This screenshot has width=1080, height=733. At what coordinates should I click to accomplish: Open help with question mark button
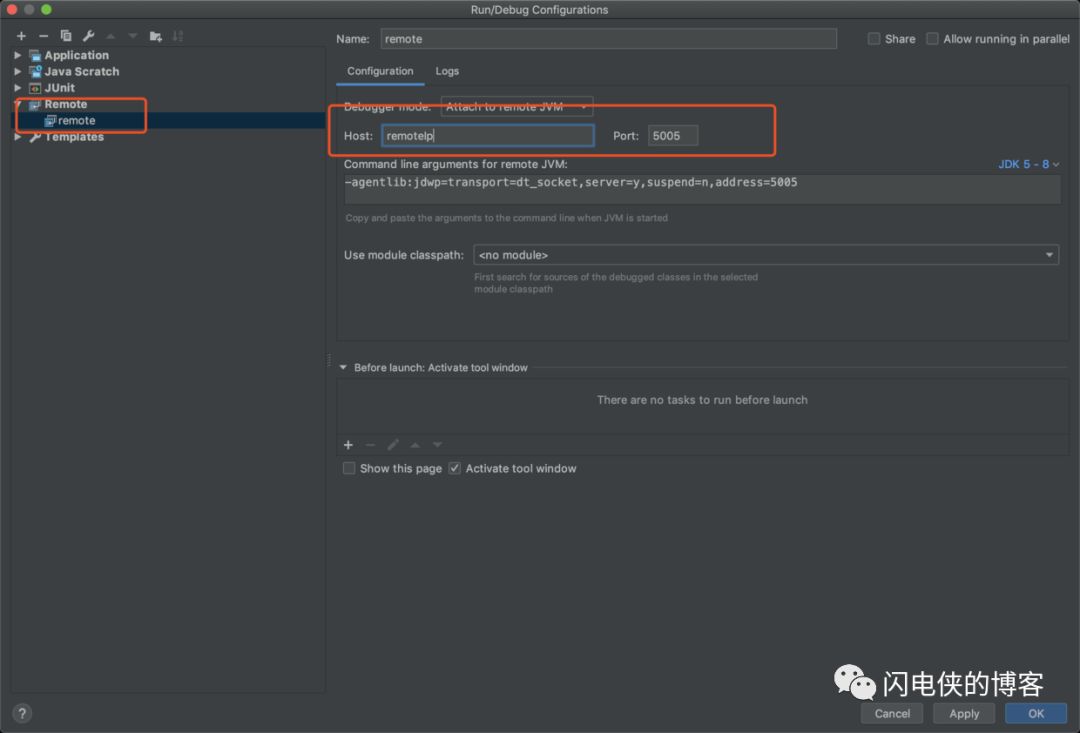point(22,713)
